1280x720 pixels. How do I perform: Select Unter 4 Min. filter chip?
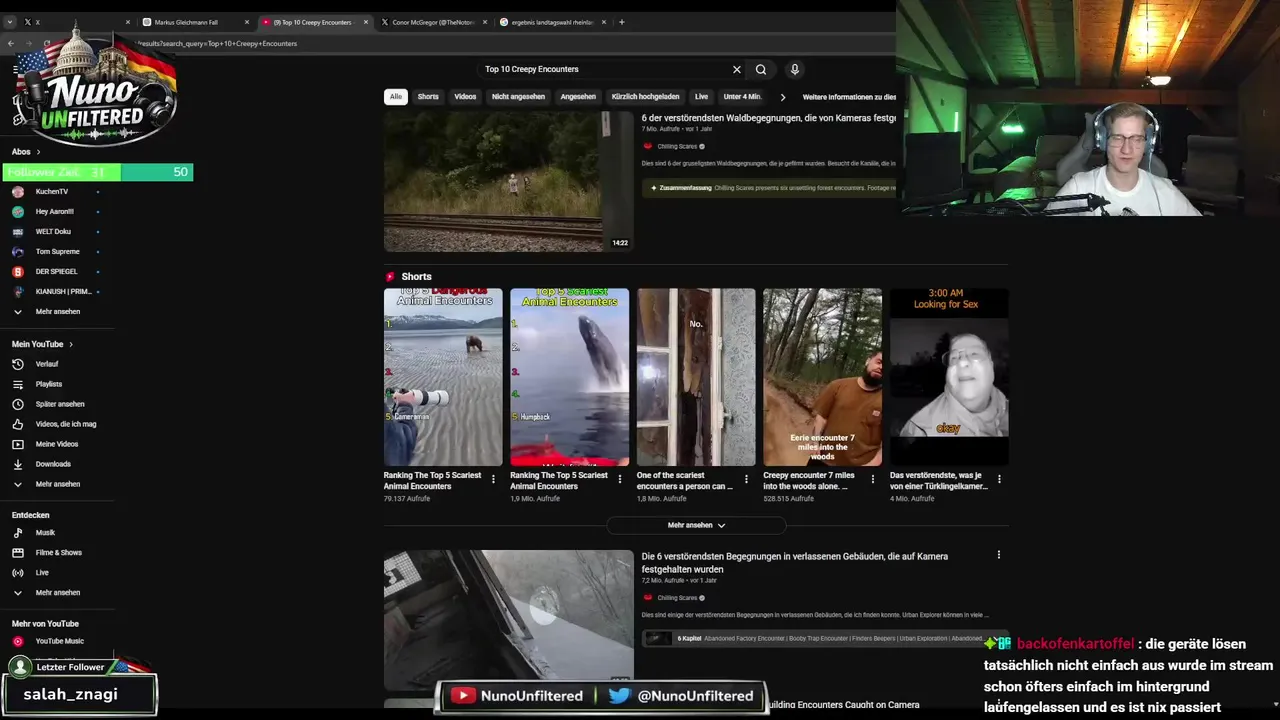(742, 97)
